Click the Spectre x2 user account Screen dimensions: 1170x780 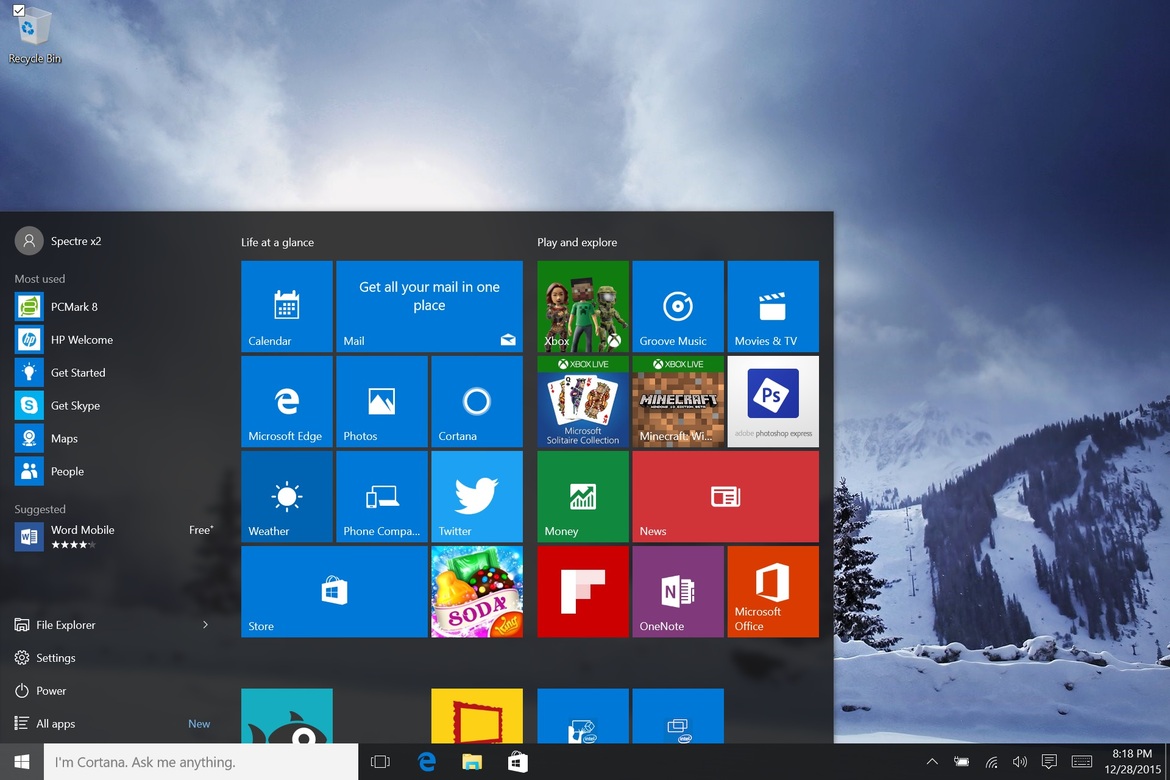click(x=58, y=241)
